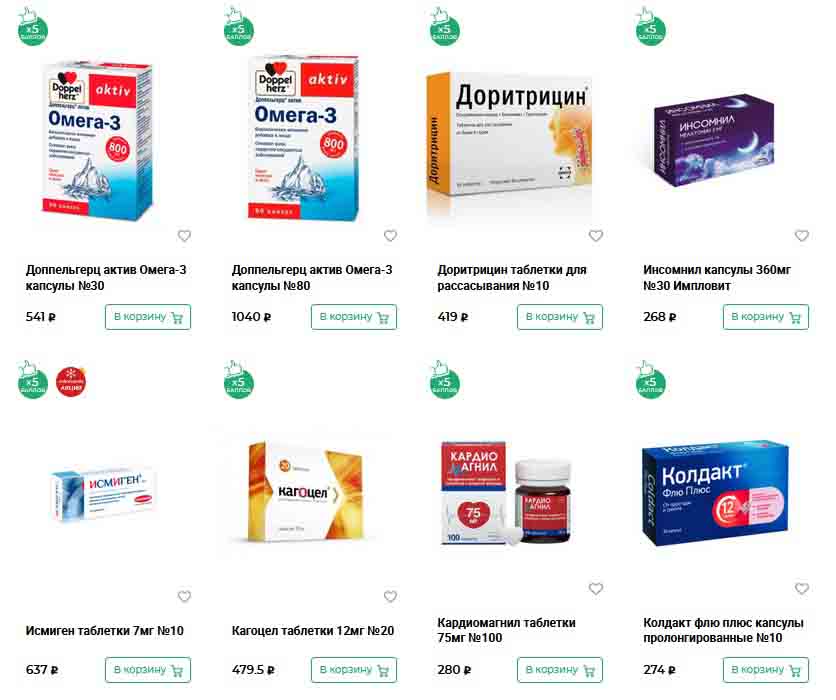This screenshot has height=700, width=836.
Task: Click x5 баллов badge above Доритрицин
Action: [x=444, y=27]
